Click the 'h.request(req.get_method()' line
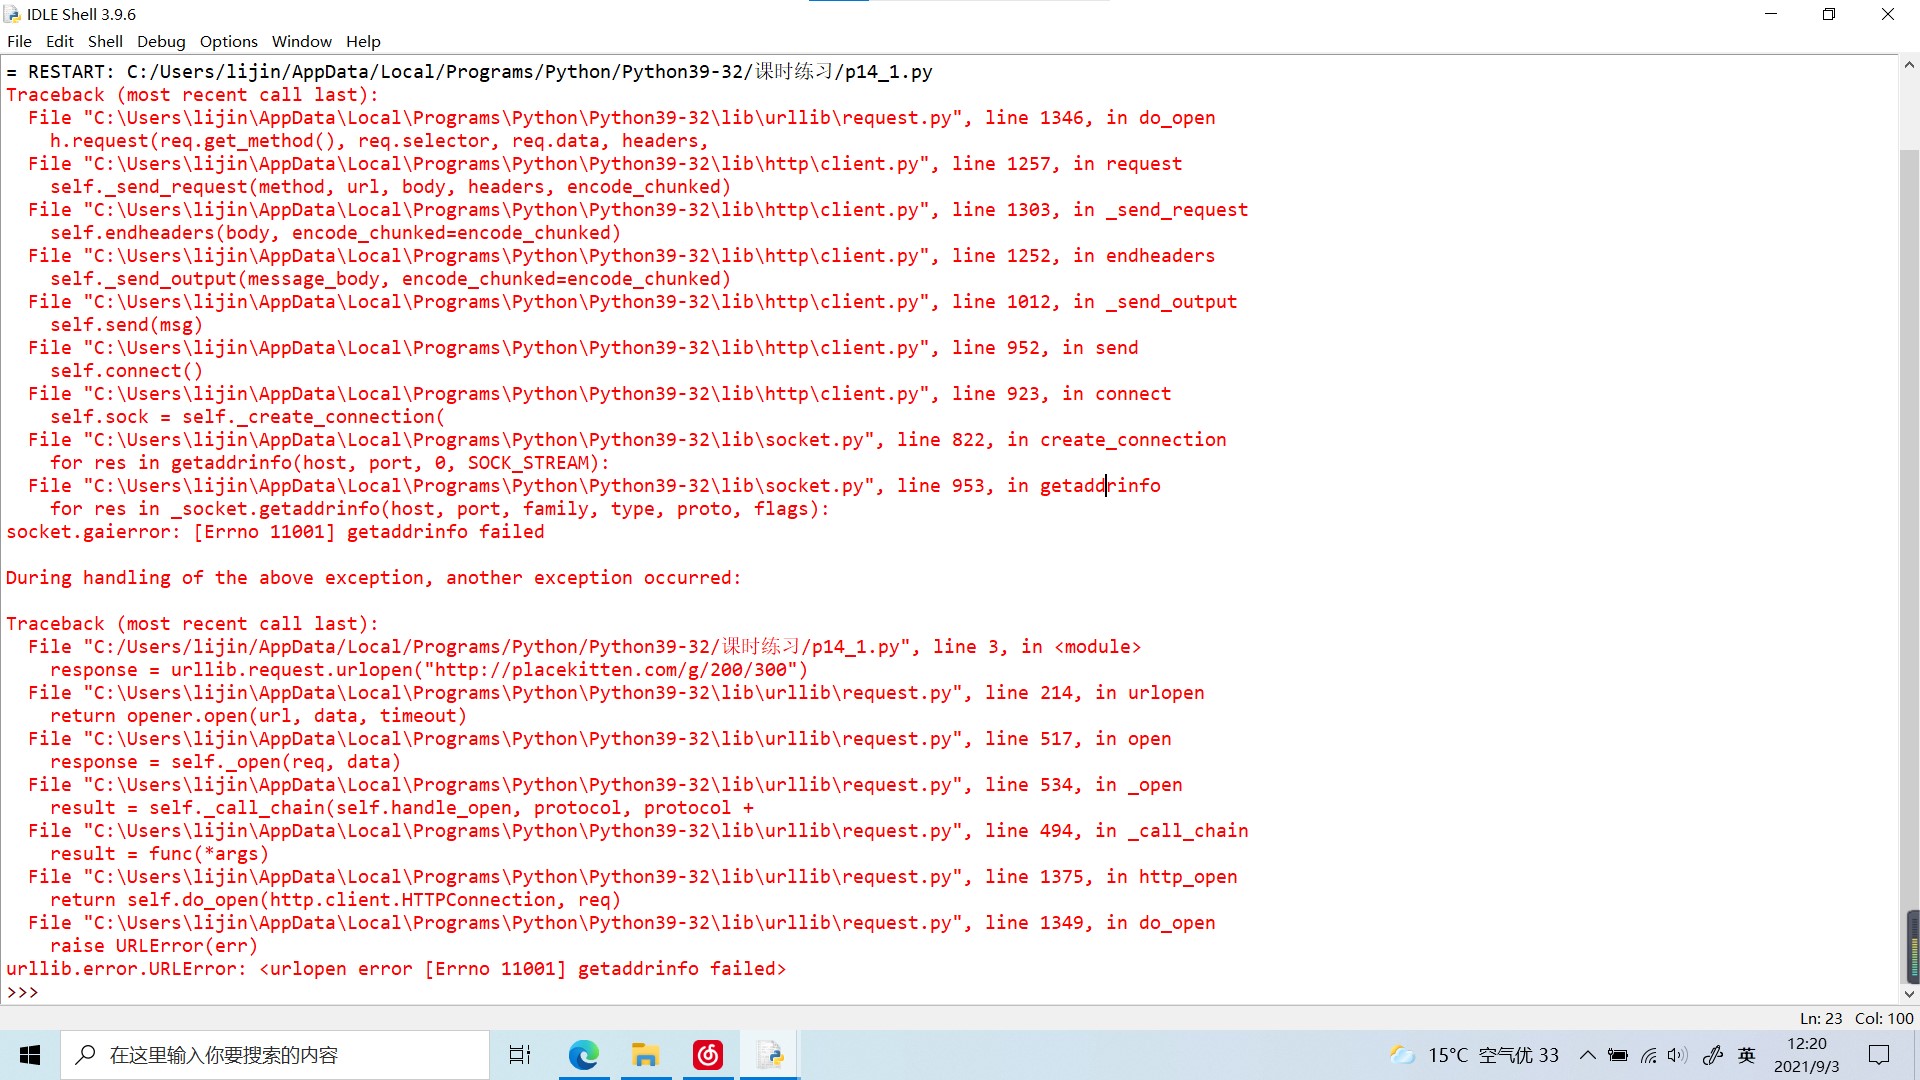The height and width of the screenshot is (1080, 1920). pos(379,141)
